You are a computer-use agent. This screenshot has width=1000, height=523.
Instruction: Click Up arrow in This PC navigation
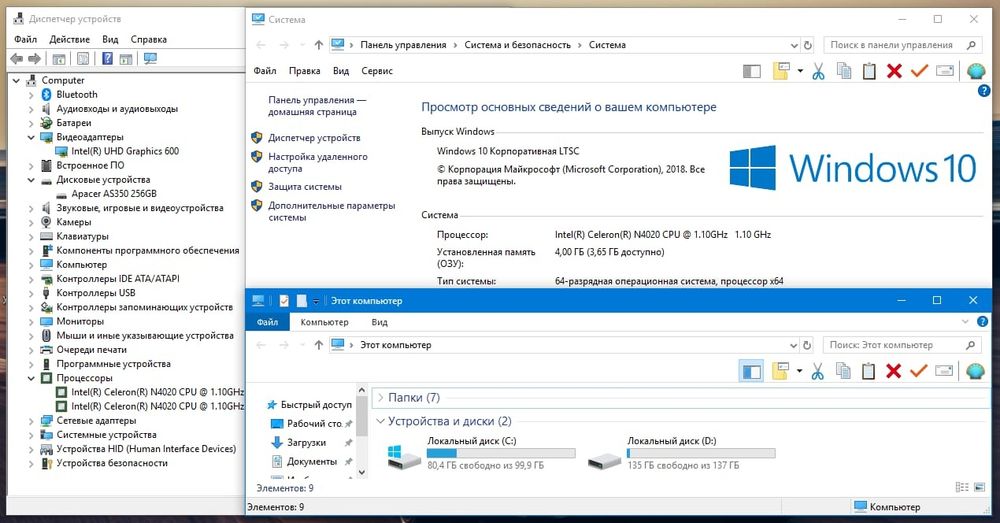(319, 344)
